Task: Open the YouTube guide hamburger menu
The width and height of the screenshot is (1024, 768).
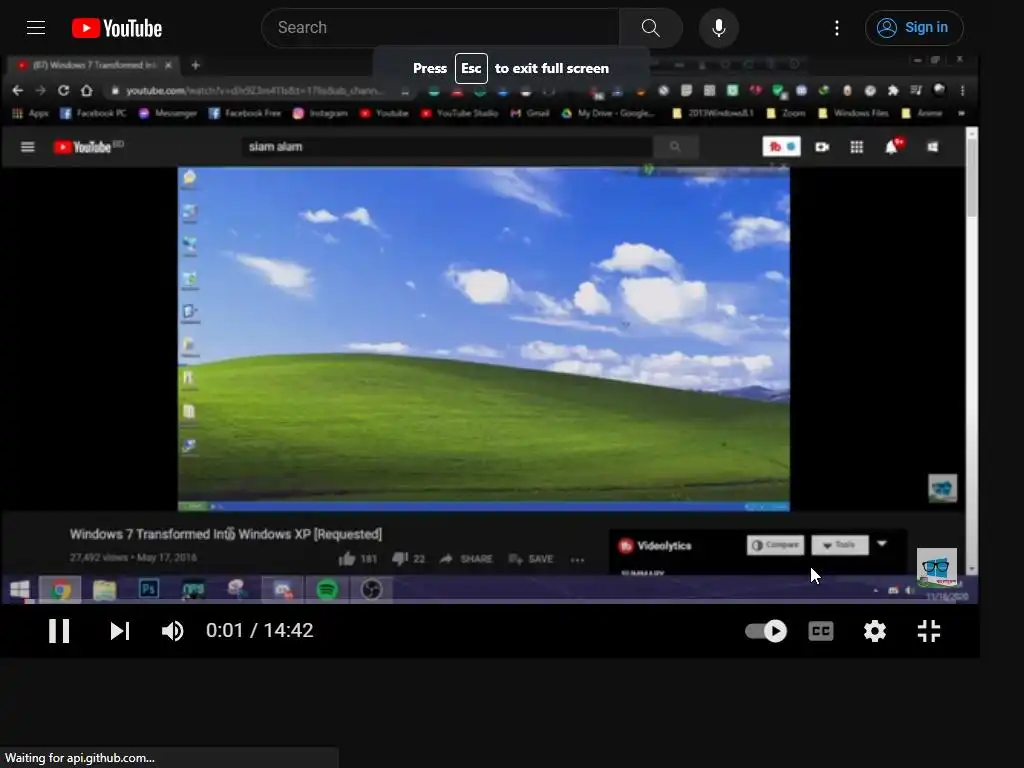Action: point(36,28)
